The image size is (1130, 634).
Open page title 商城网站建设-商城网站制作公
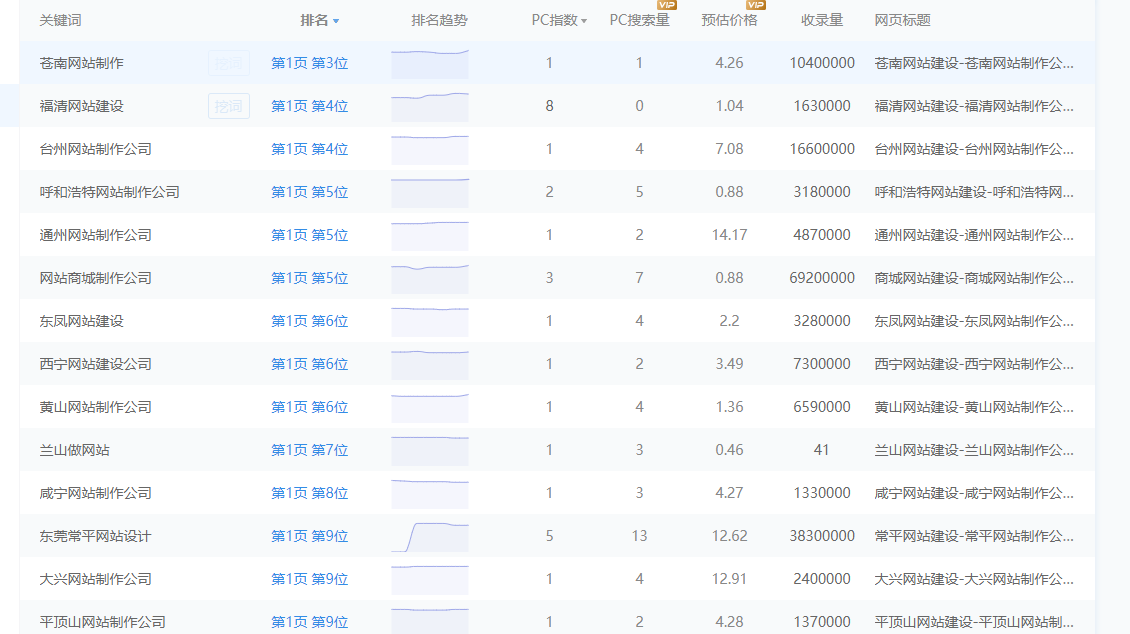click(x=974, y=278)
